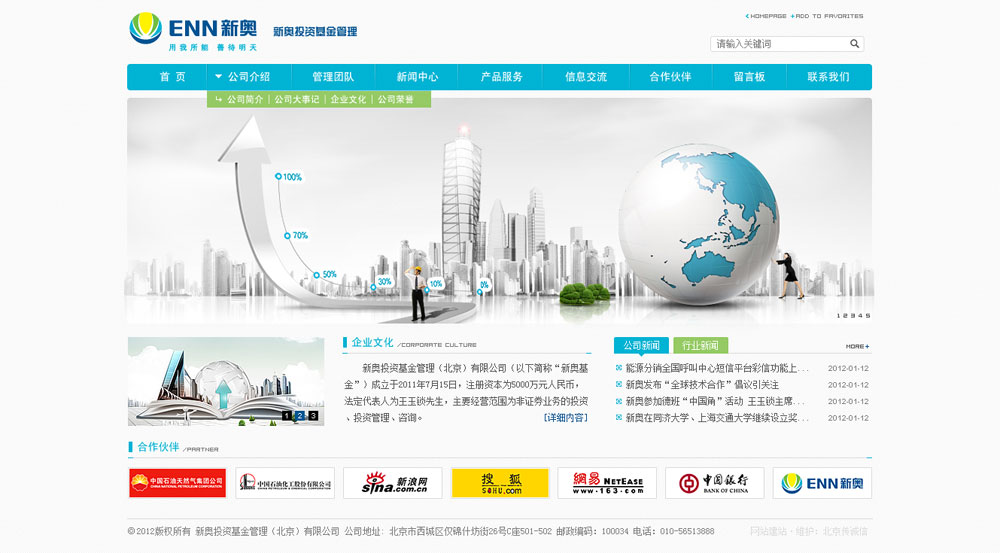Image resolution: width=1000 pixels, height=553 pixels.
Task: Open the Sohu 搜狐 partner logo
Action: [500, 483]
